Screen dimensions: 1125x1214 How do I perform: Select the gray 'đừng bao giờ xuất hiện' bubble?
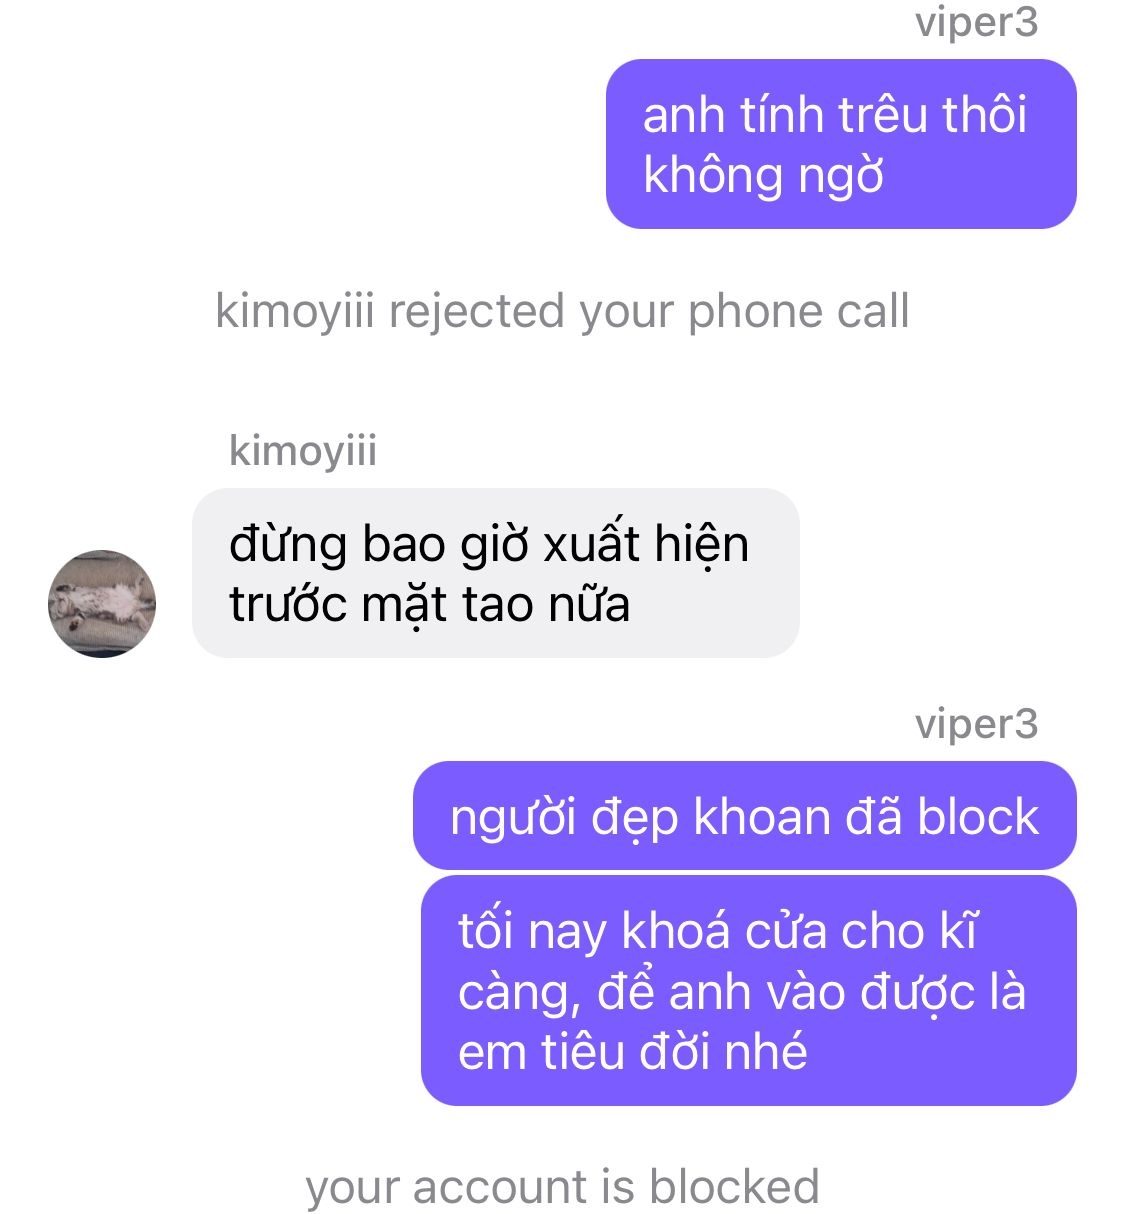(x=496, y=573)
